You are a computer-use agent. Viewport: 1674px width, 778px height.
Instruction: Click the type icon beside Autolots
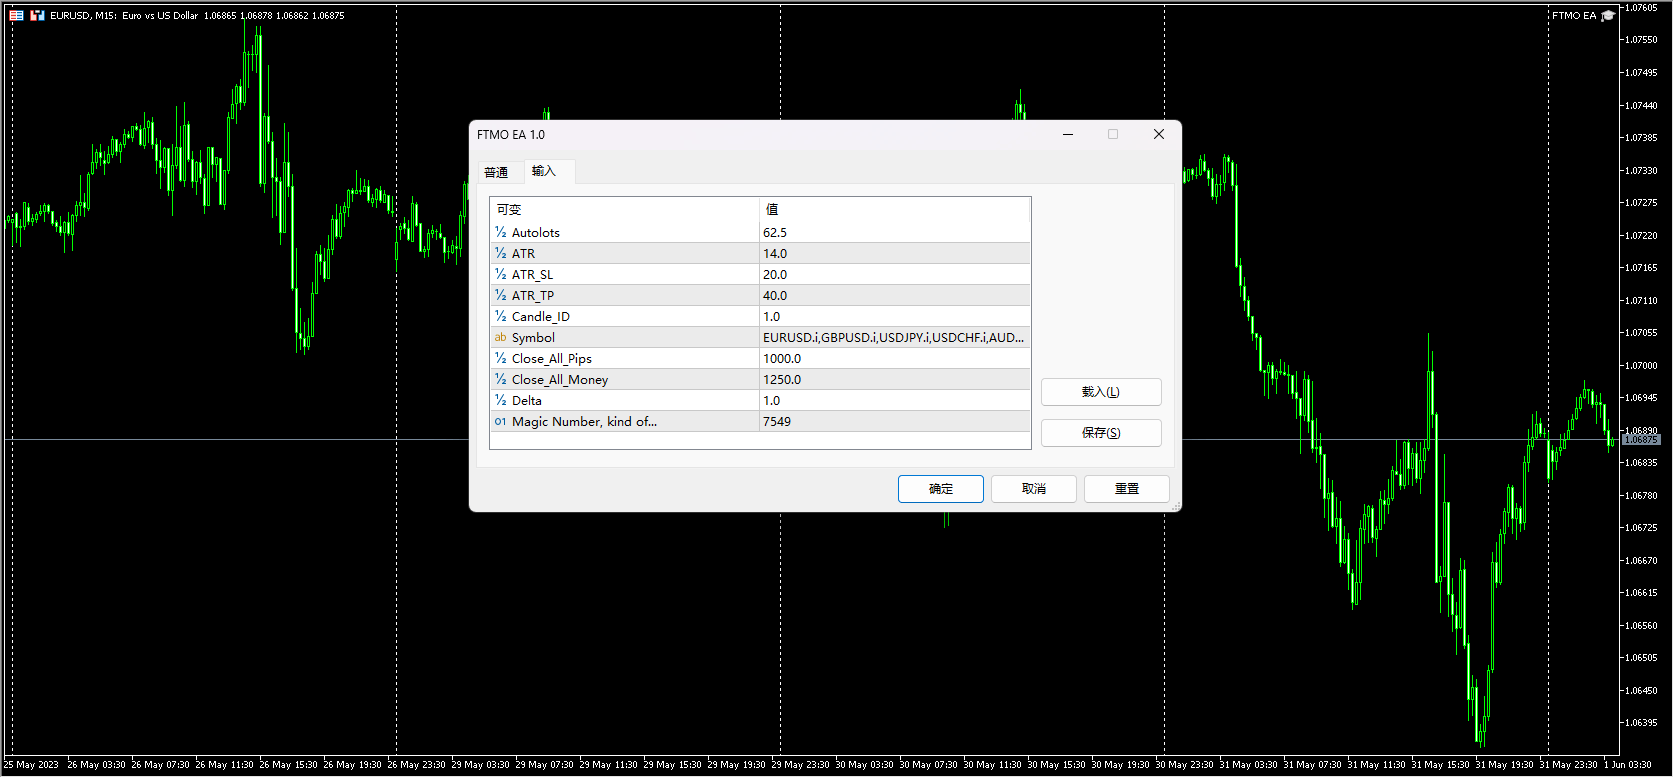point(500,232)
